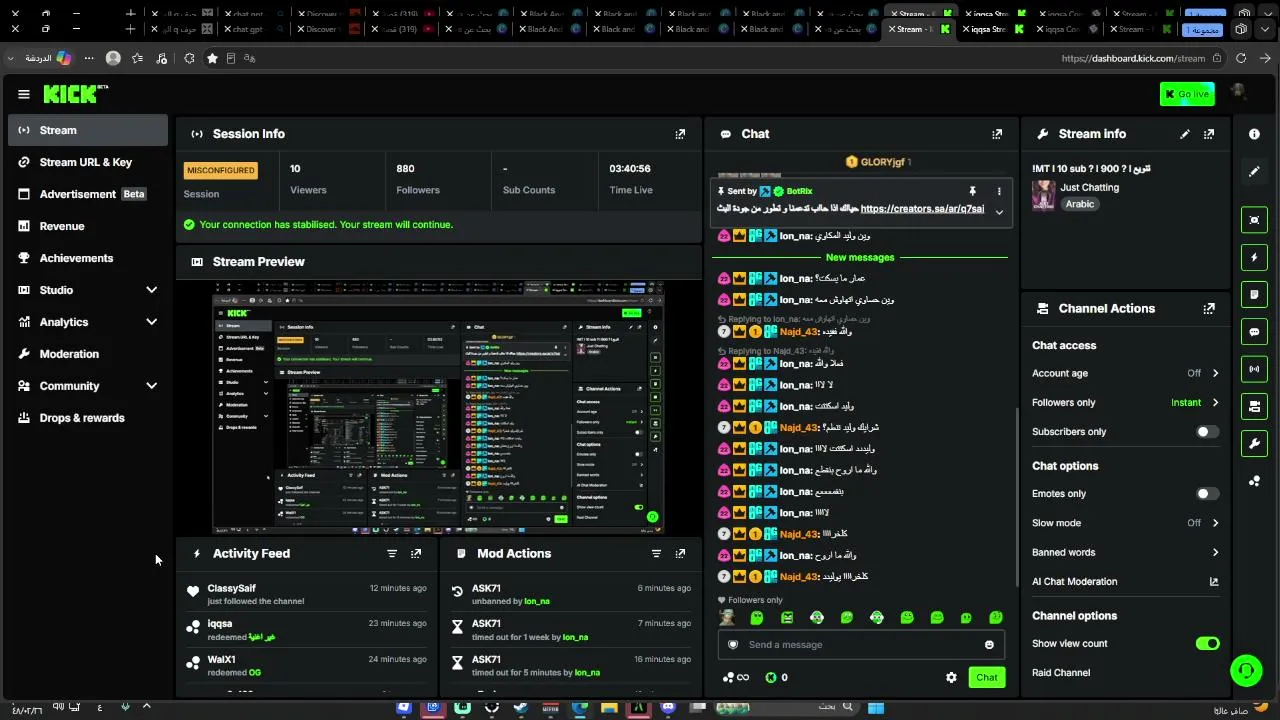Click Raid Channel option
Image resolution: width=1280 pixels, height=720 pixels.
tap(1061, 673)
